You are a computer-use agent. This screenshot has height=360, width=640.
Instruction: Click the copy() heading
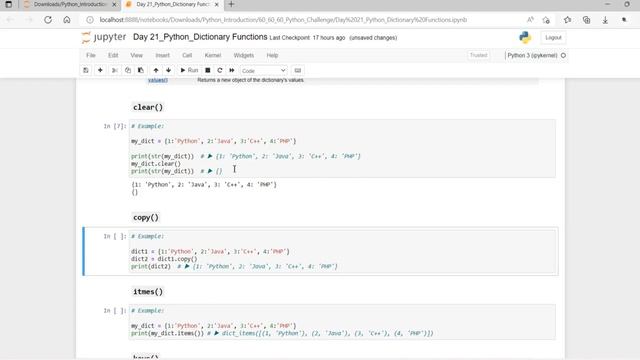146,218
